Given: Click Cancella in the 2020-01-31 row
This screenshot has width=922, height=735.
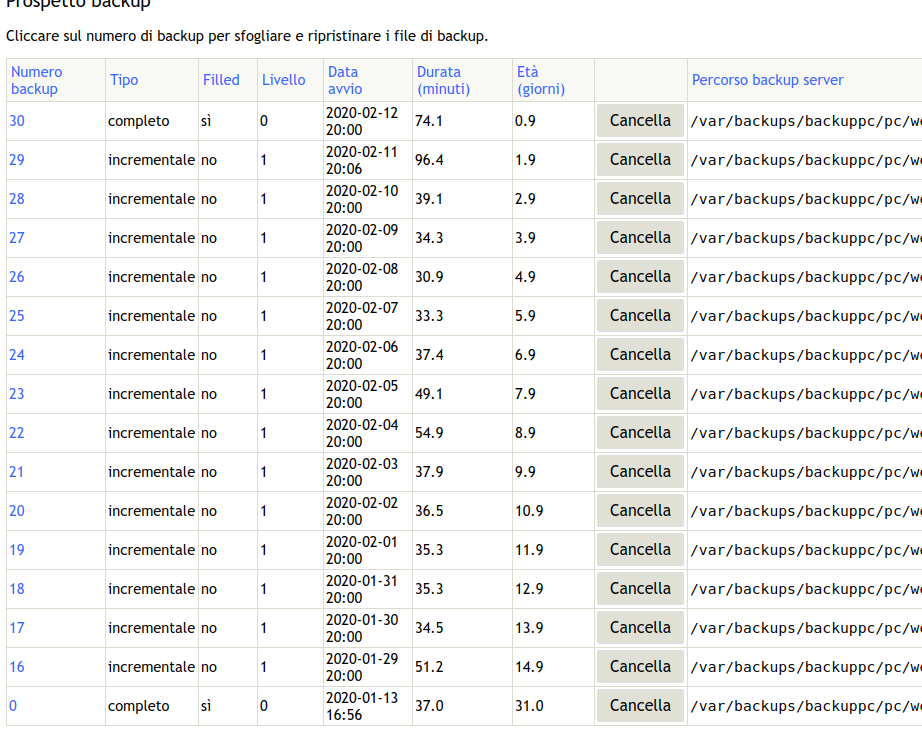Looking at the screenshot, I should (x=640, y=589).
